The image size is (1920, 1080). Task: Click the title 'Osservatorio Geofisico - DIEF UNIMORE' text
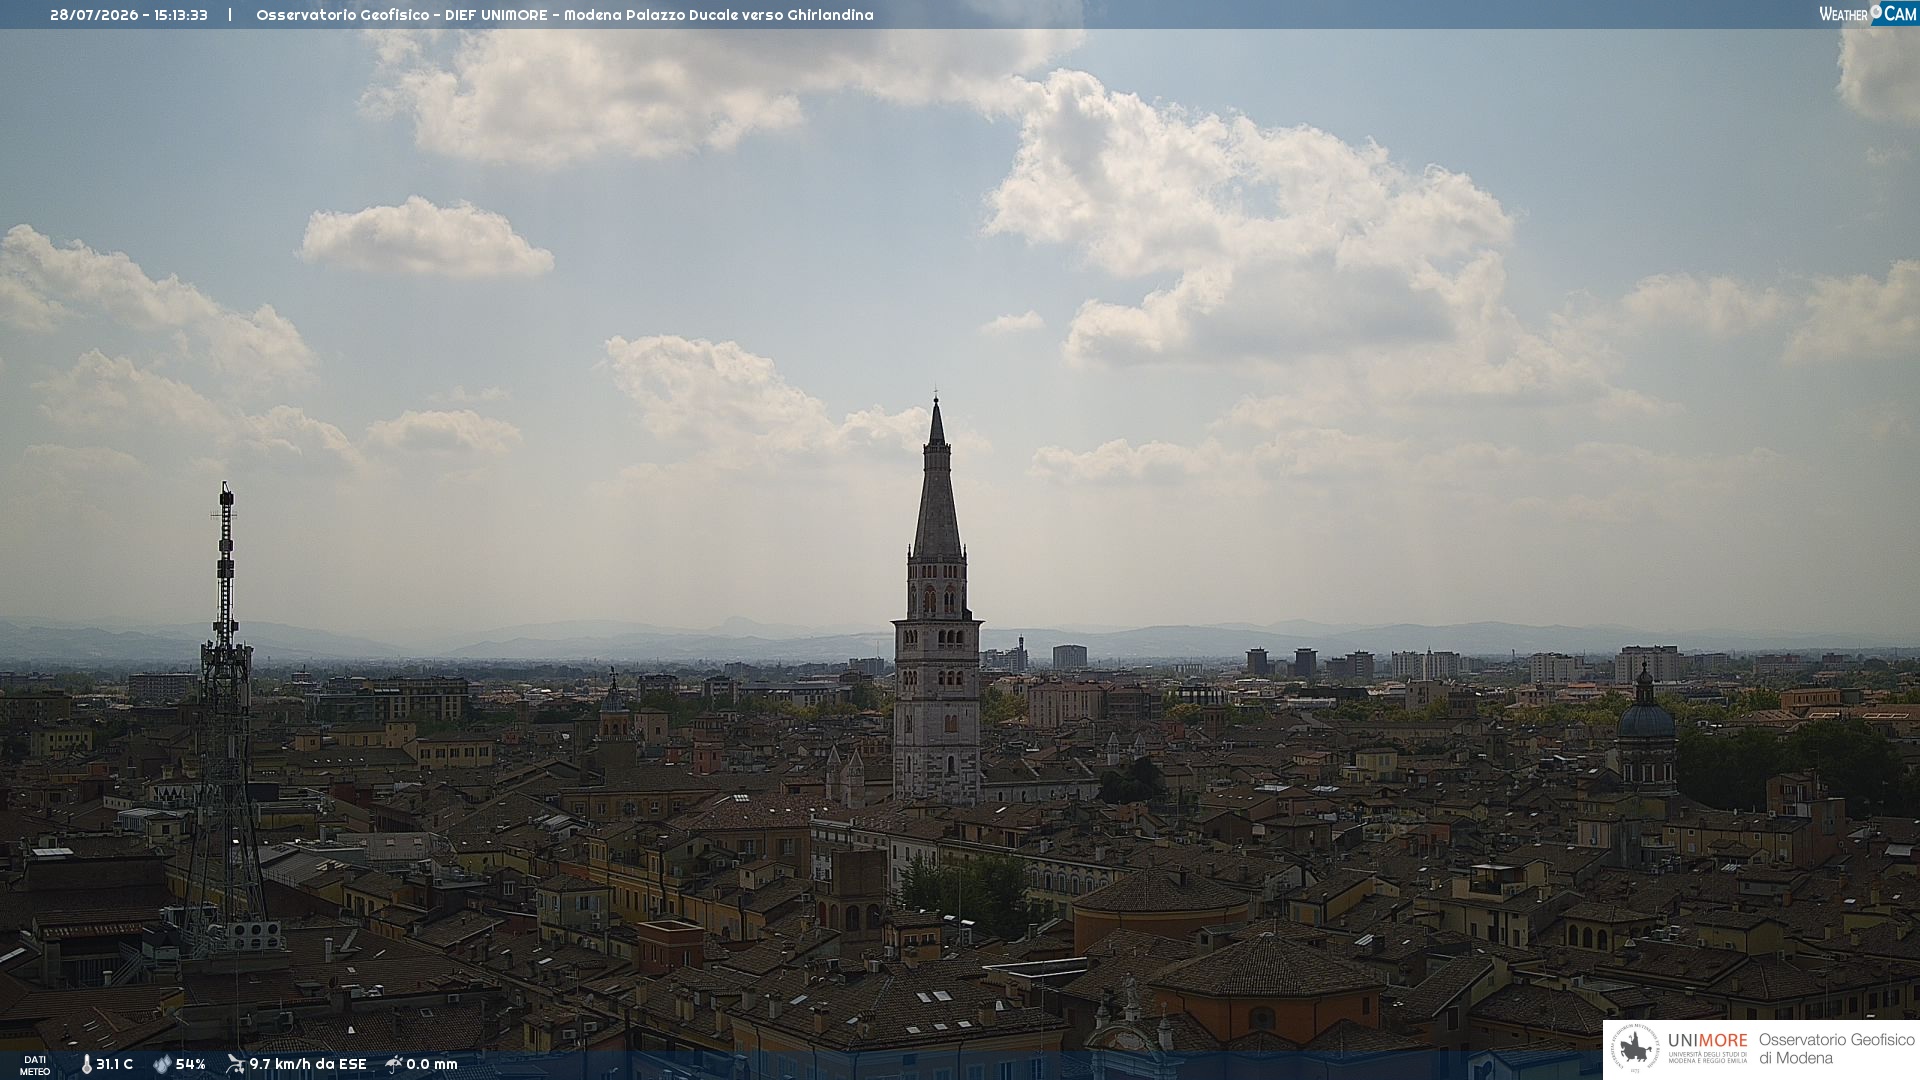point(400,15)
